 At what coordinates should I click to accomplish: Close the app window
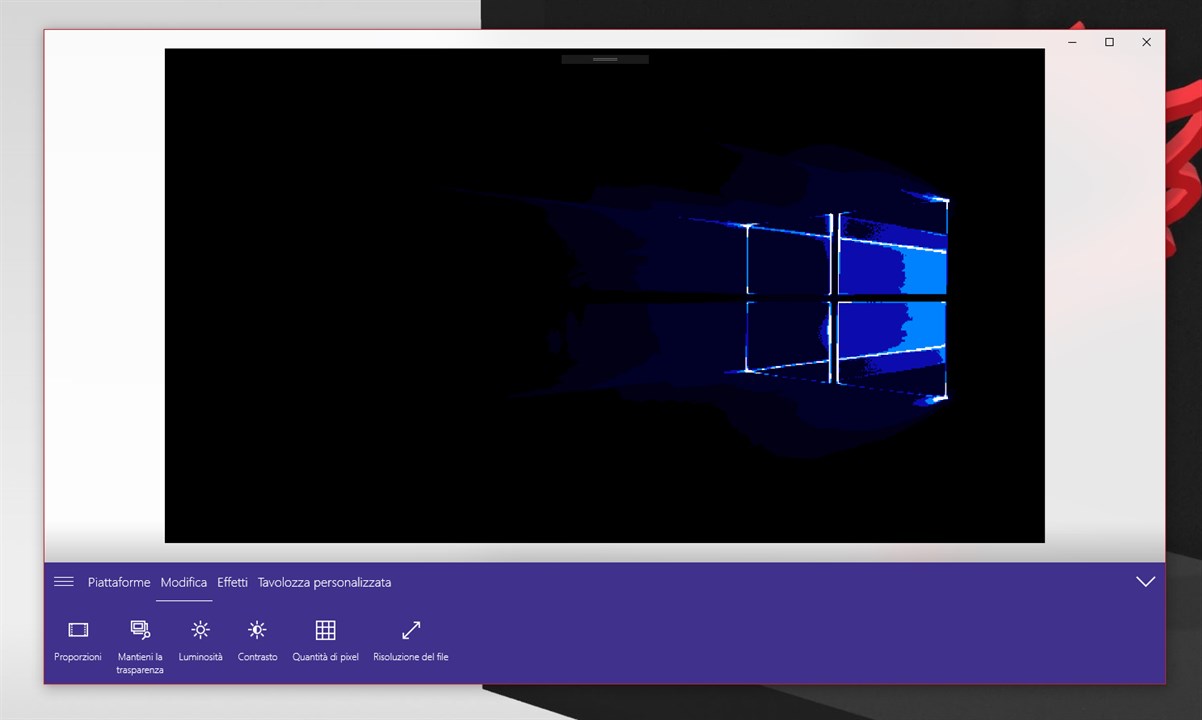pos(1146,42)
